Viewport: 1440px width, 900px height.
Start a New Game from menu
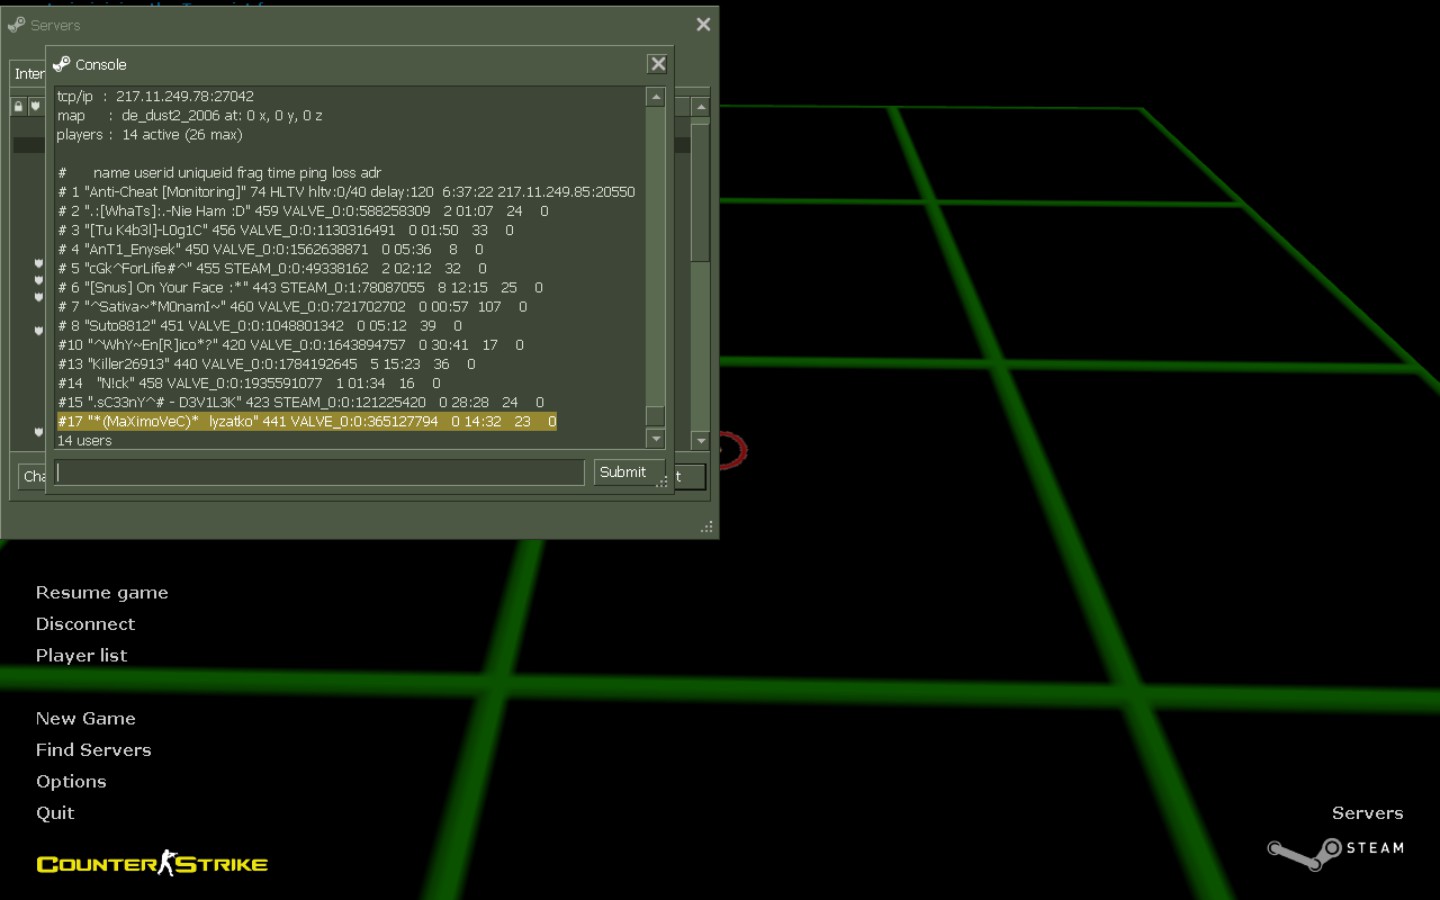pyautogui.click(x=85, y=719)
